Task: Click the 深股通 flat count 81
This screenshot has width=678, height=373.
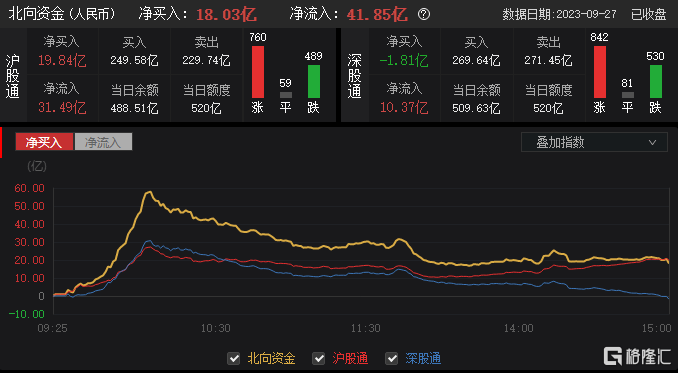Action: point(627,83)
